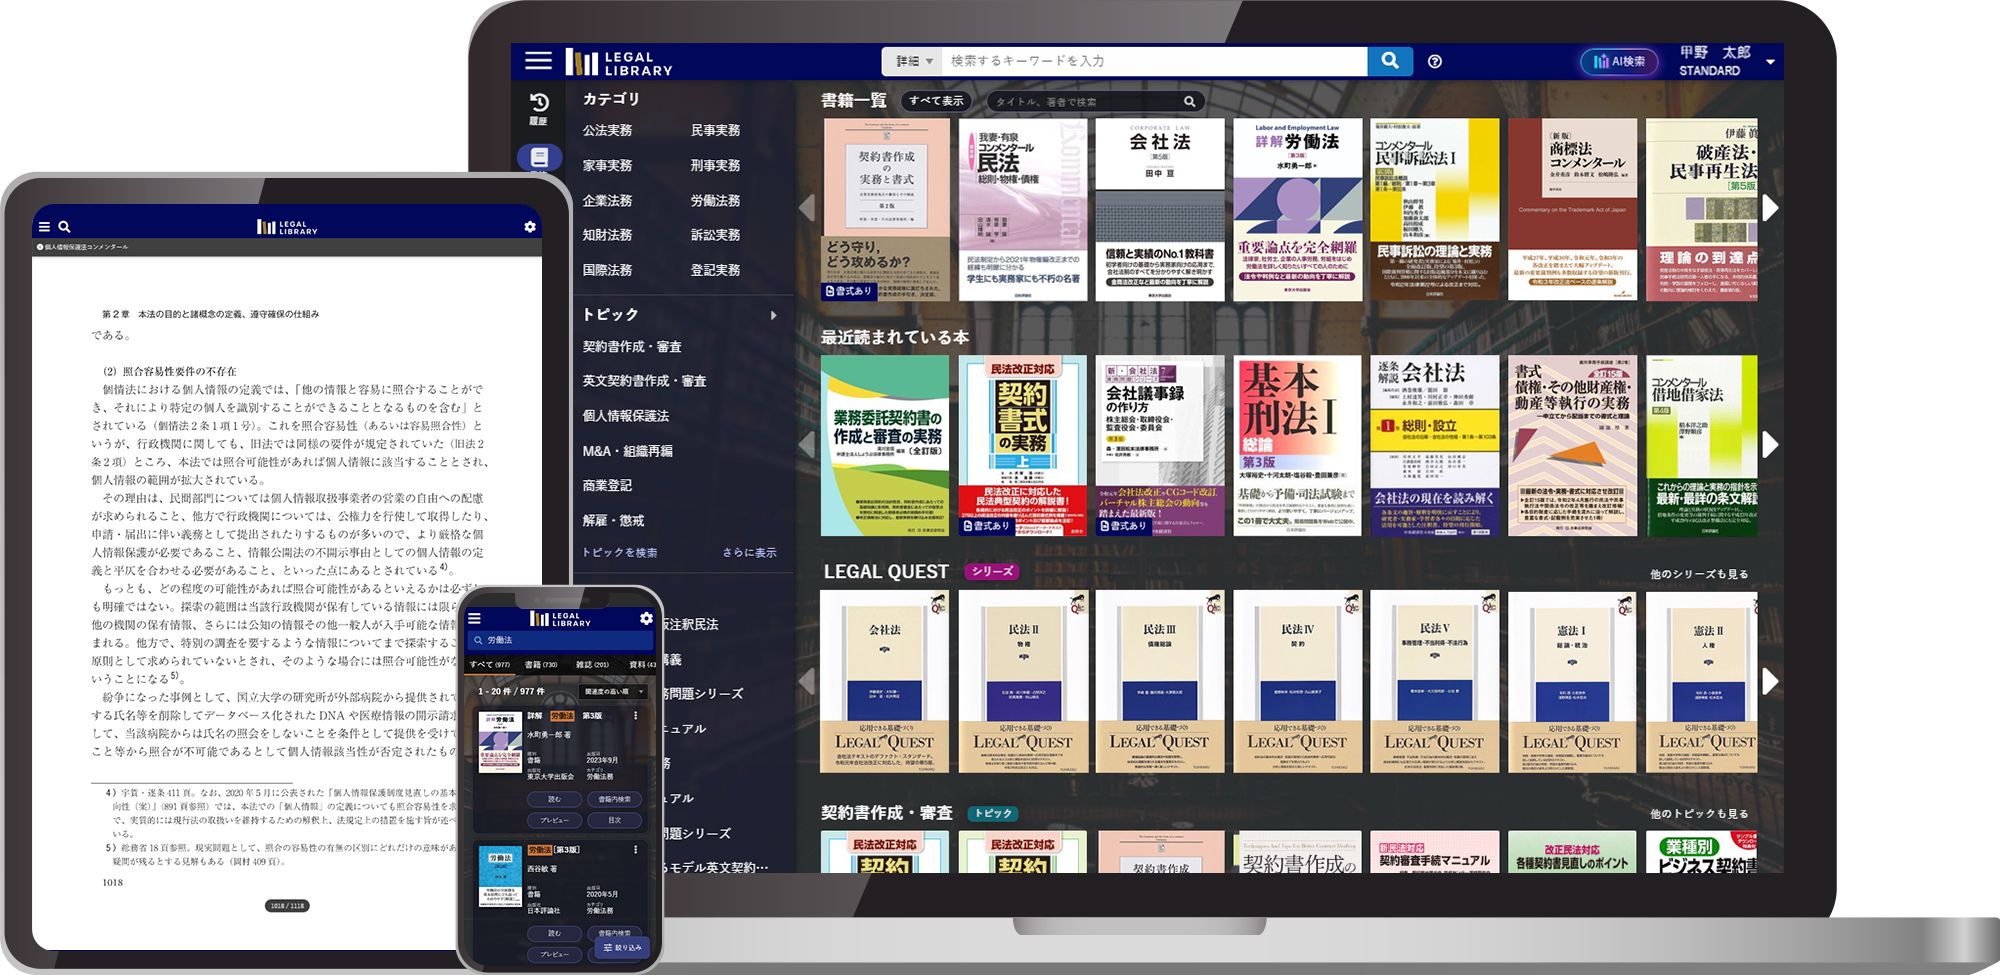Image resolution: width=2000 pixels, height=975 pixels.
Task: Advance the 書籍一覧 row with the right arrow
Action: click(x=1770, y=208)
